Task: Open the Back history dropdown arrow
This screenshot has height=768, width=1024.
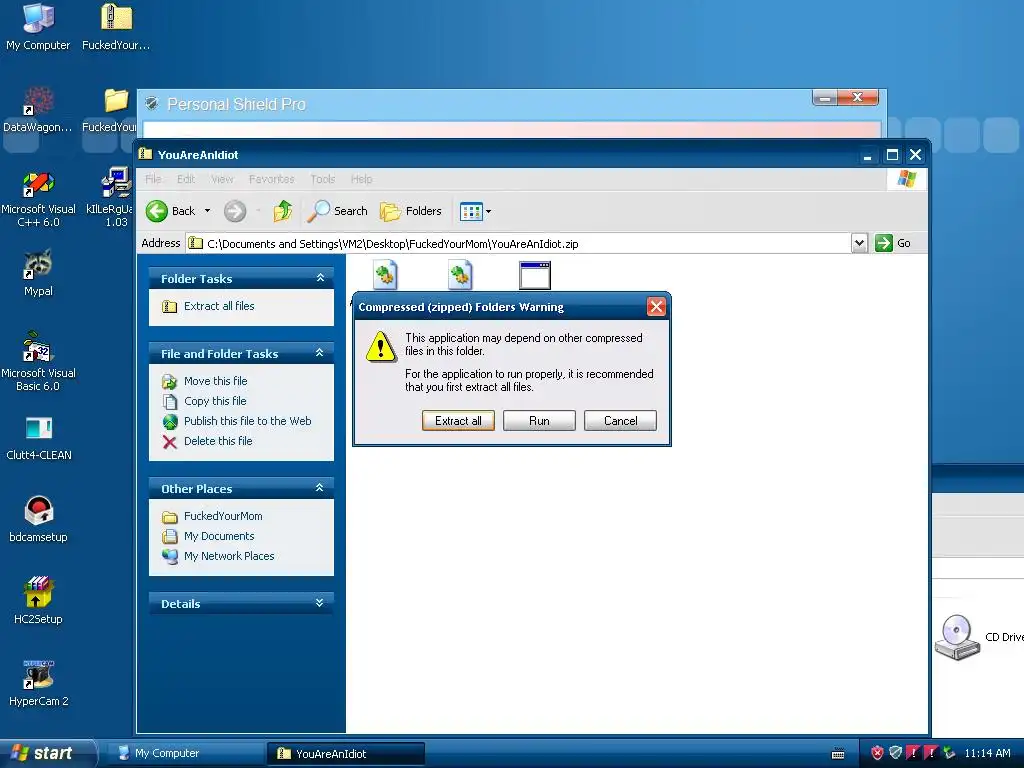Action: [207, 211]
